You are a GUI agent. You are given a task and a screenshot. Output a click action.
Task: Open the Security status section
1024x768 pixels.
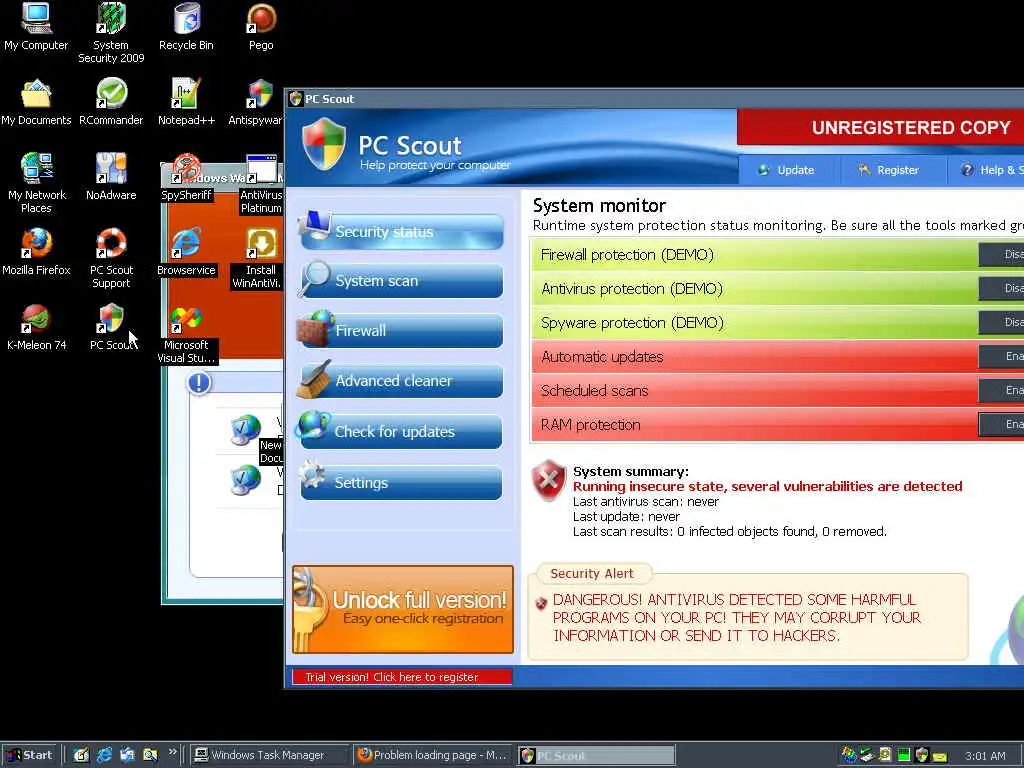click(x=401, y=231)
